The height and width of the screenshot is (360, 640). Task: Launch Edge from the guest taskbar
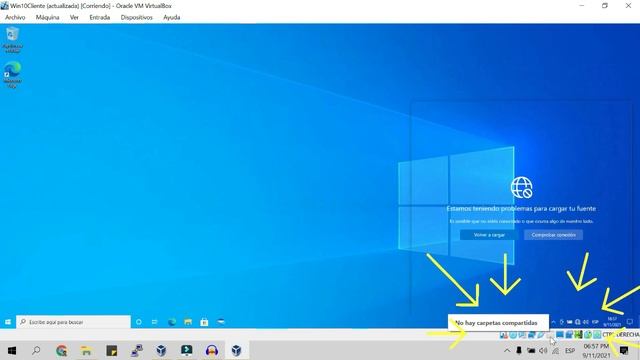click(172, 322)
